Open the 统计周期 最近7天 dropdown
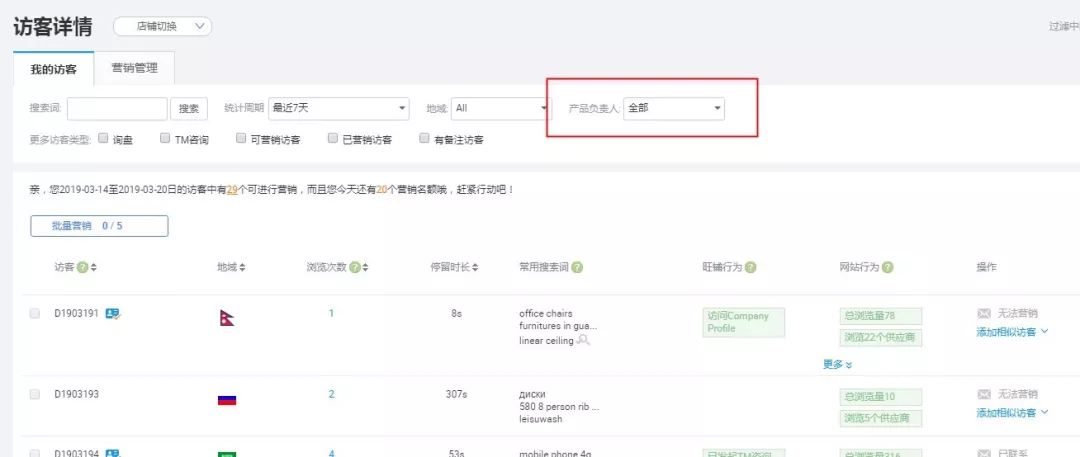The image size is (1080, 457). [338, 108]
